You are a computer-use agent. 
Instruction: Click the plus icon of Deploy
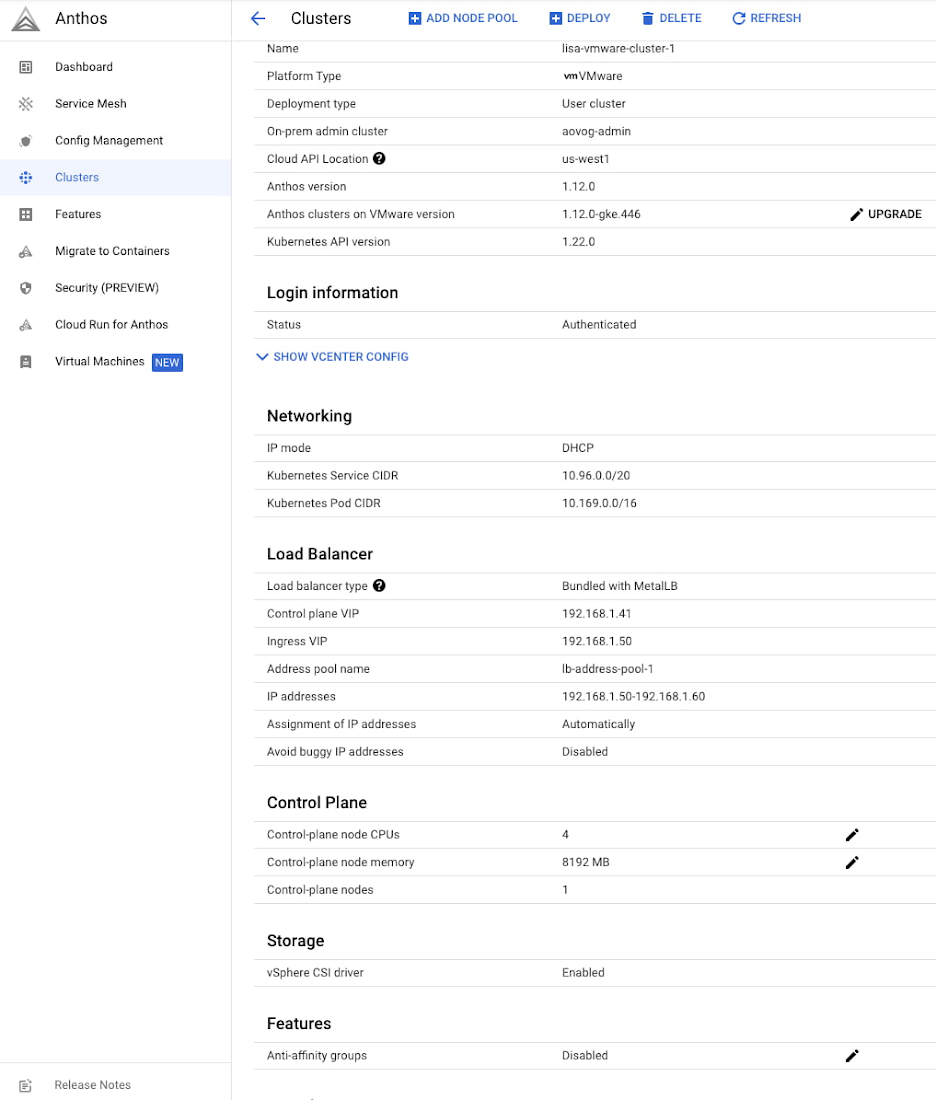coord(556,18)
